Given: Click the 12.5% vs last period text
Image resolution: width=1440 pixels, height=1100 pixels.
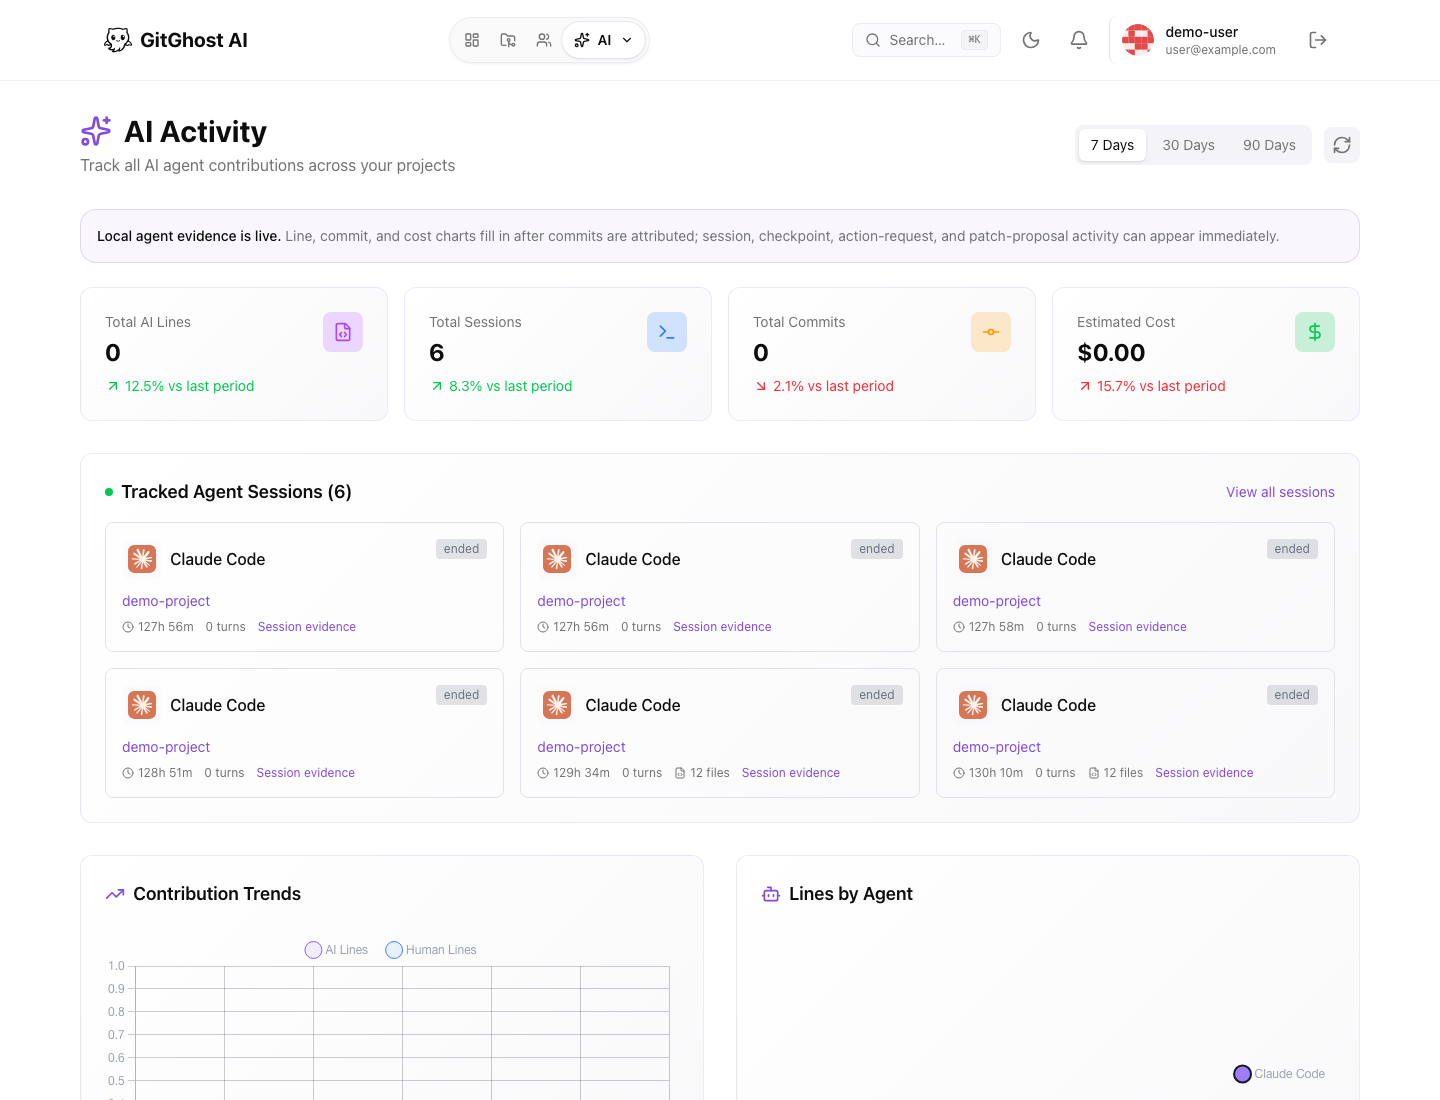Looking at the screenshot, I should pos(189,386).
